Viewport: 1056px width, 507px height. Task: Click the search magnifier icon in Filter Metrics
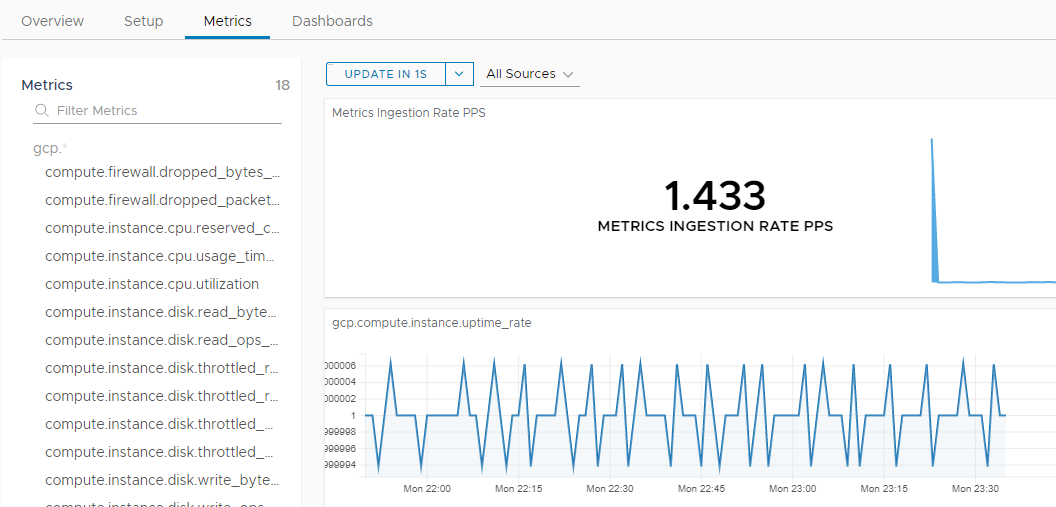(42, 110)
